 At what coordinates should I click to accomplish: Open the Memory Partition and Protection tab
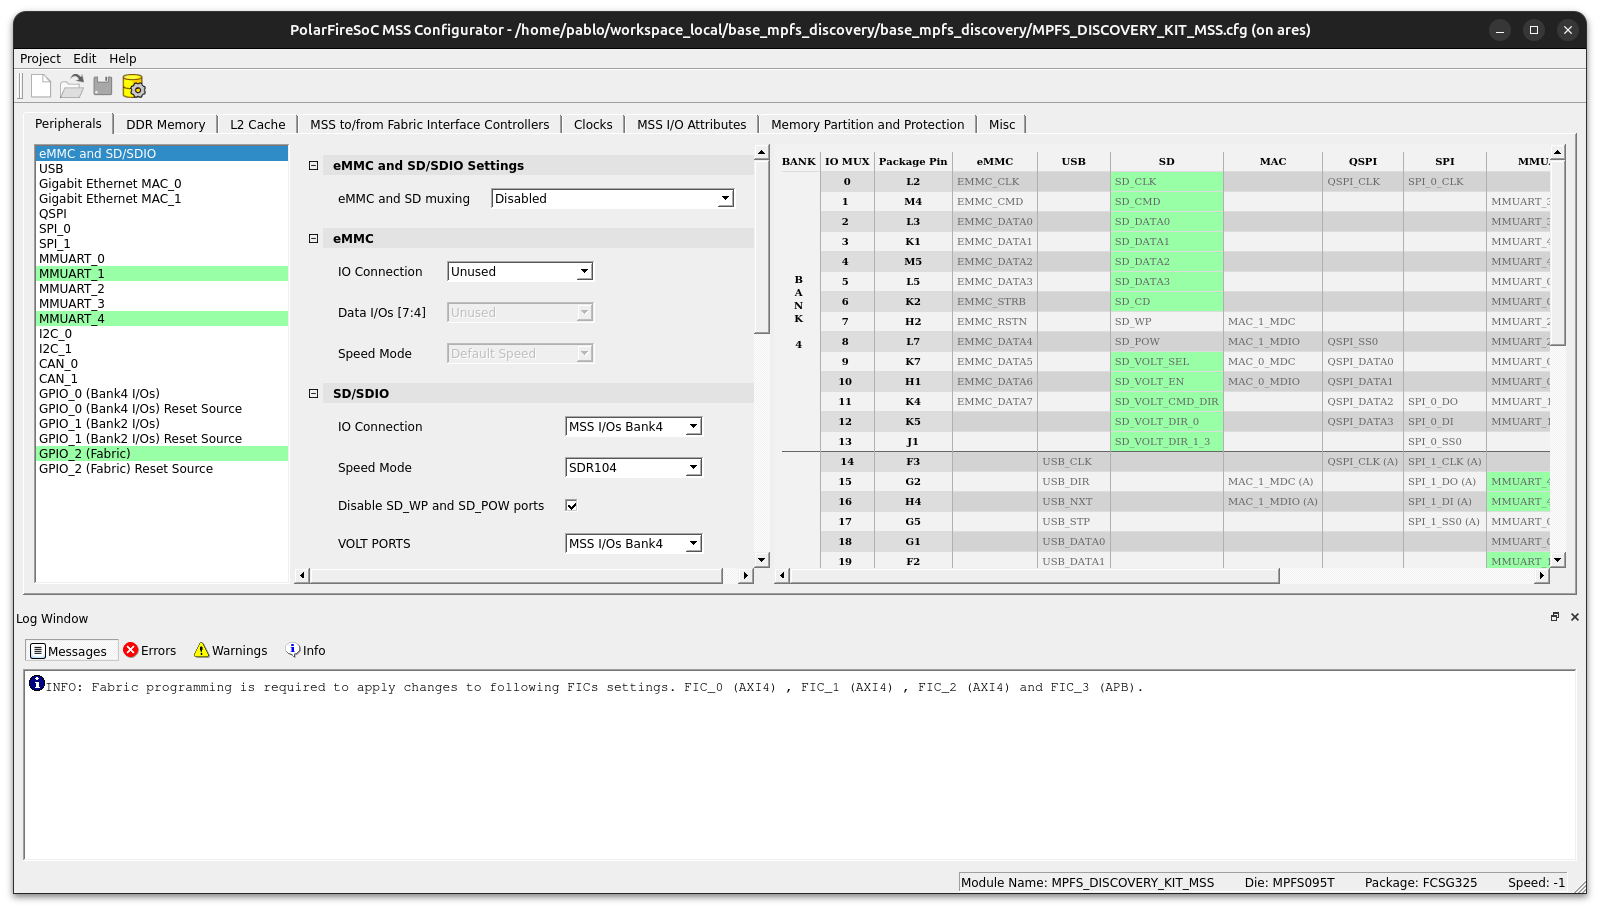click(x=867, y=124)
